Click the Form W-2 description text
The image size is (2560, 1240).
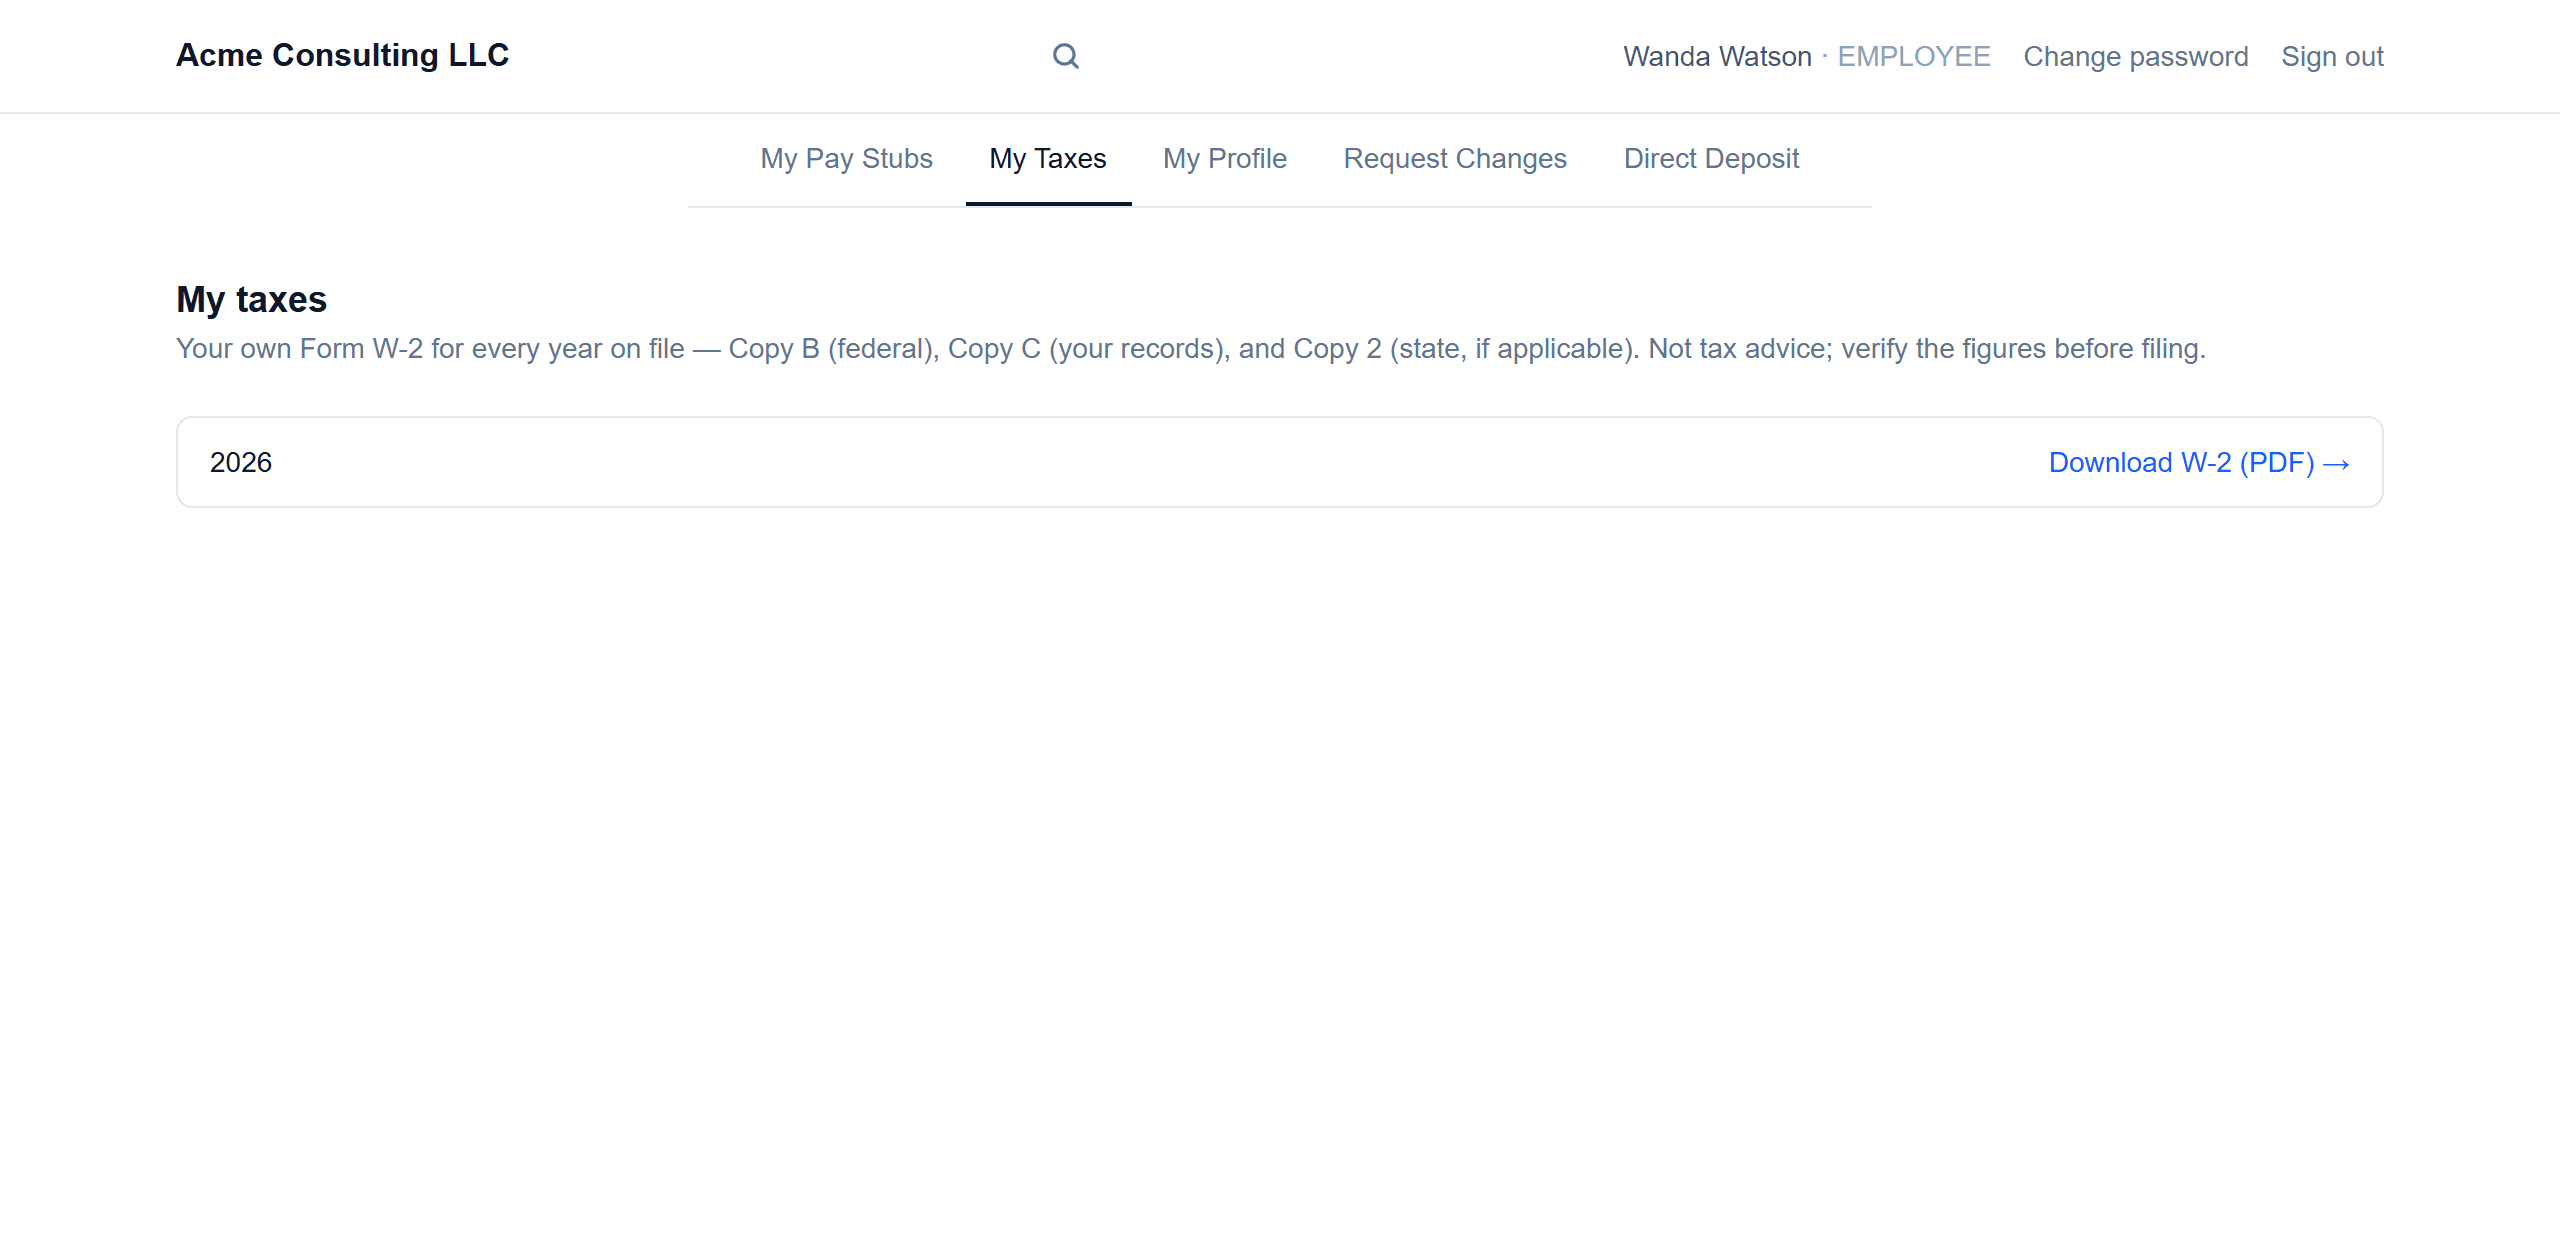[x=1191, y=348]
